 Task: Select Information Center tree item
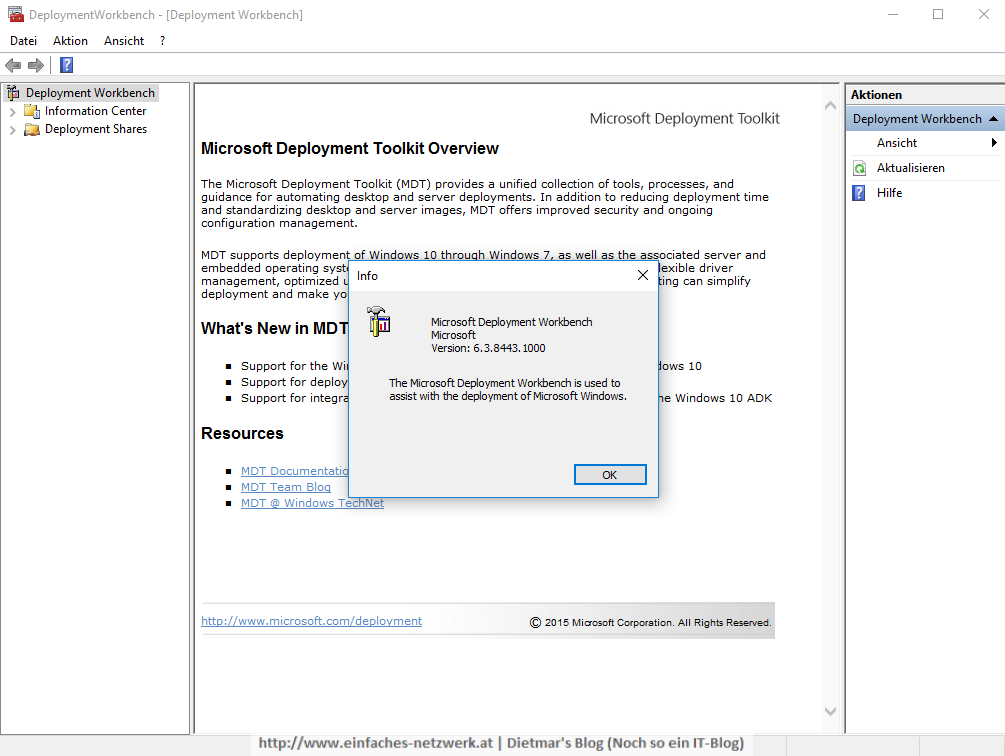96,111
